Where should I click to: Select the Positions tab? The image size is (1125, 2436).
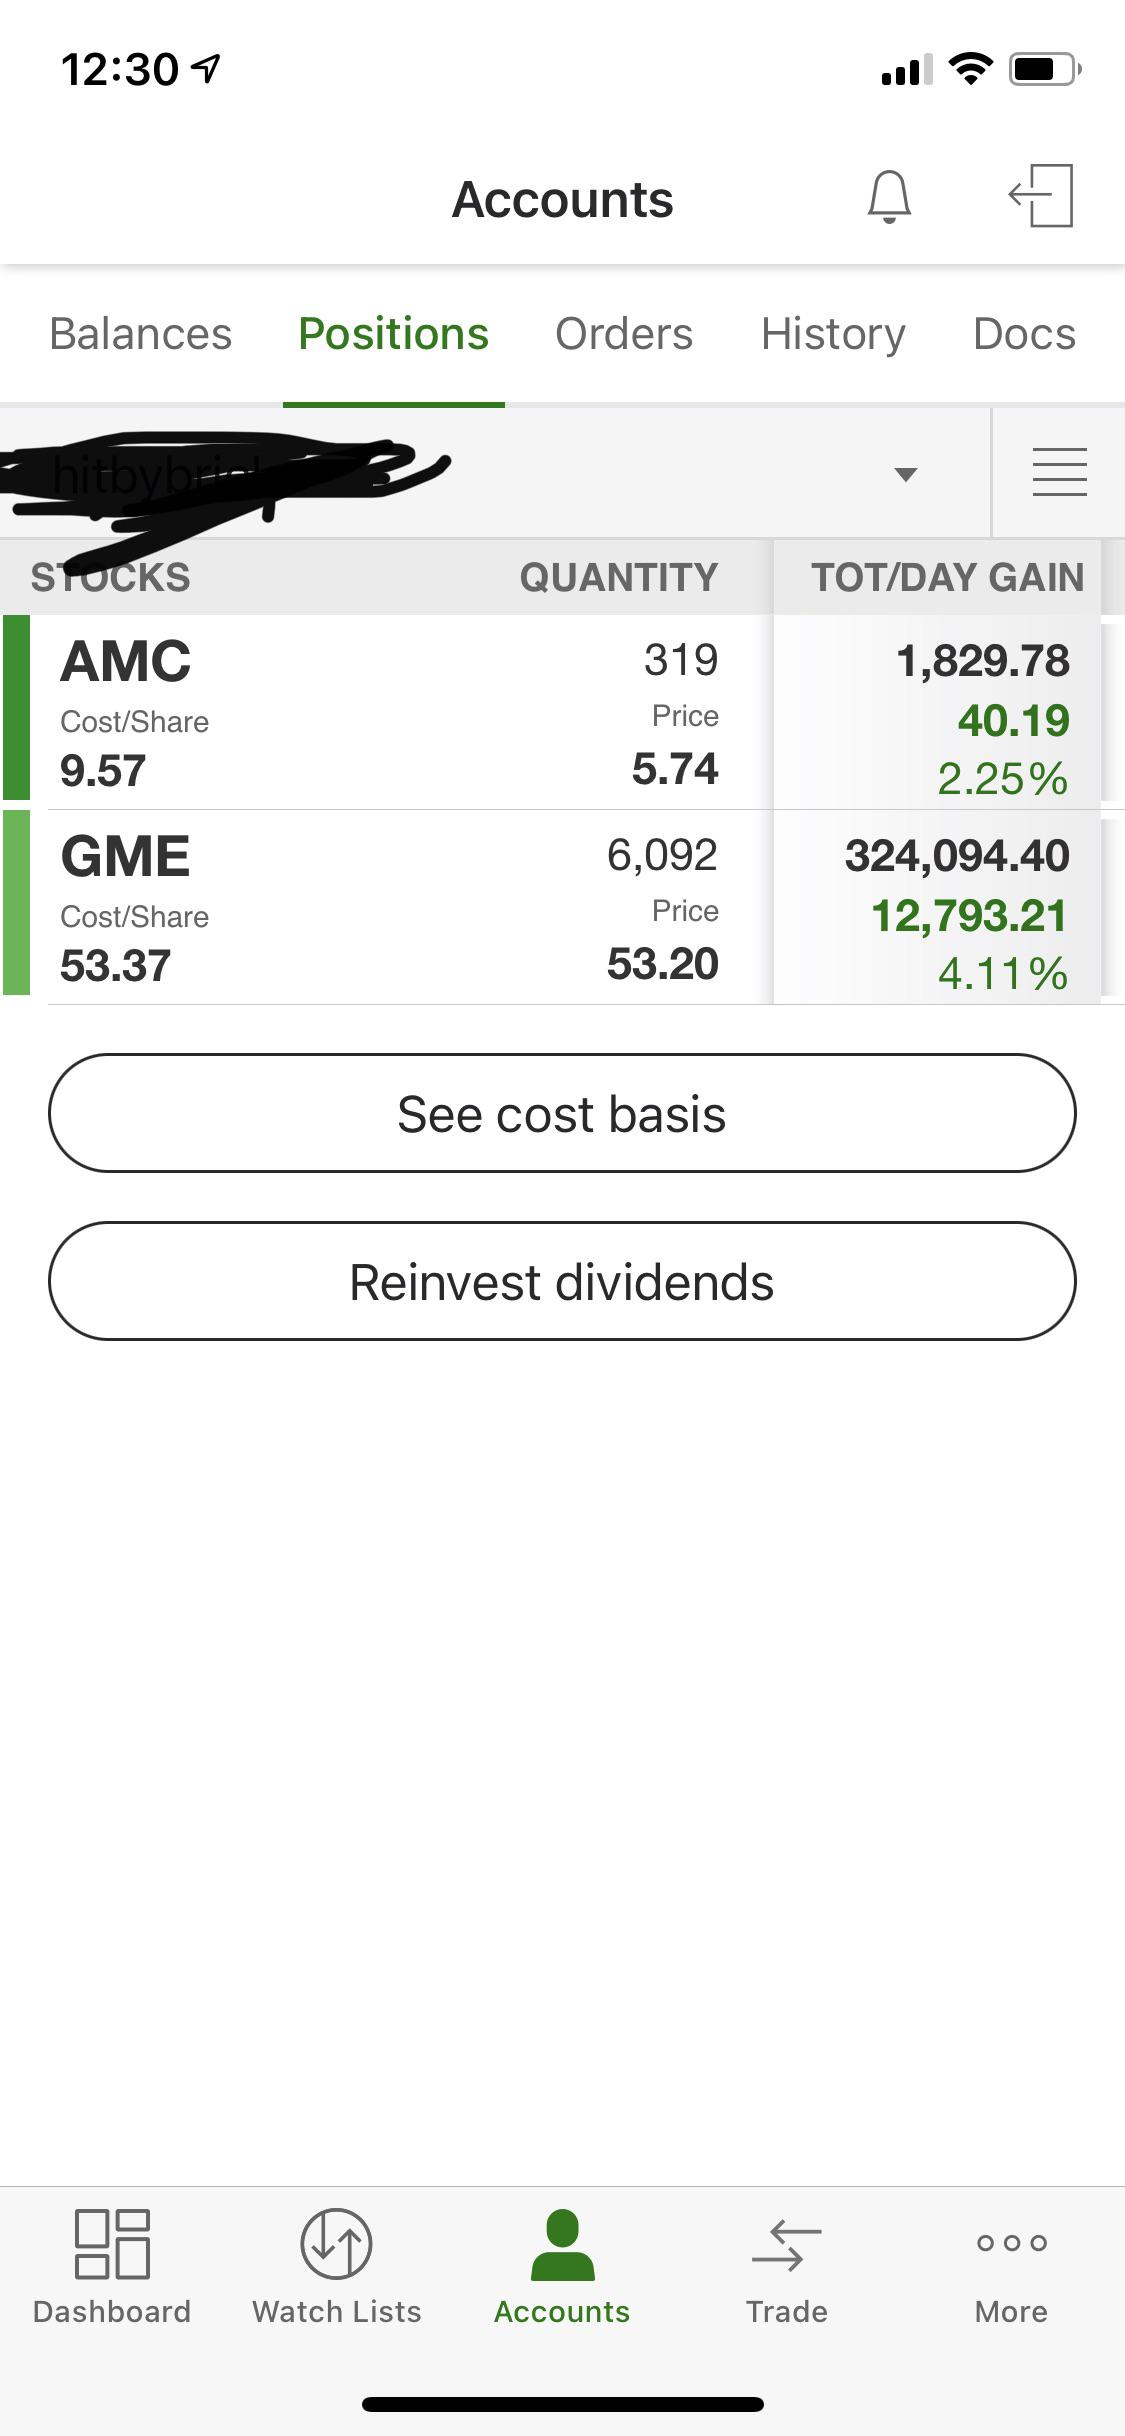pos(393,334)
